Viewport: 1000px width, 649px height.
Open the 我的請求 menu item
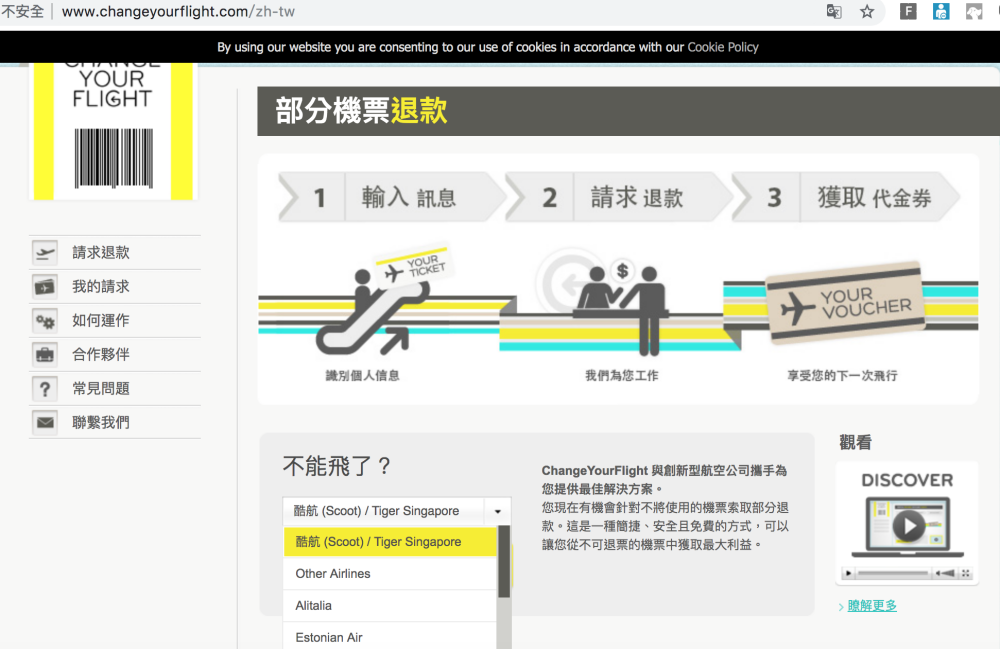click(101, 287)
